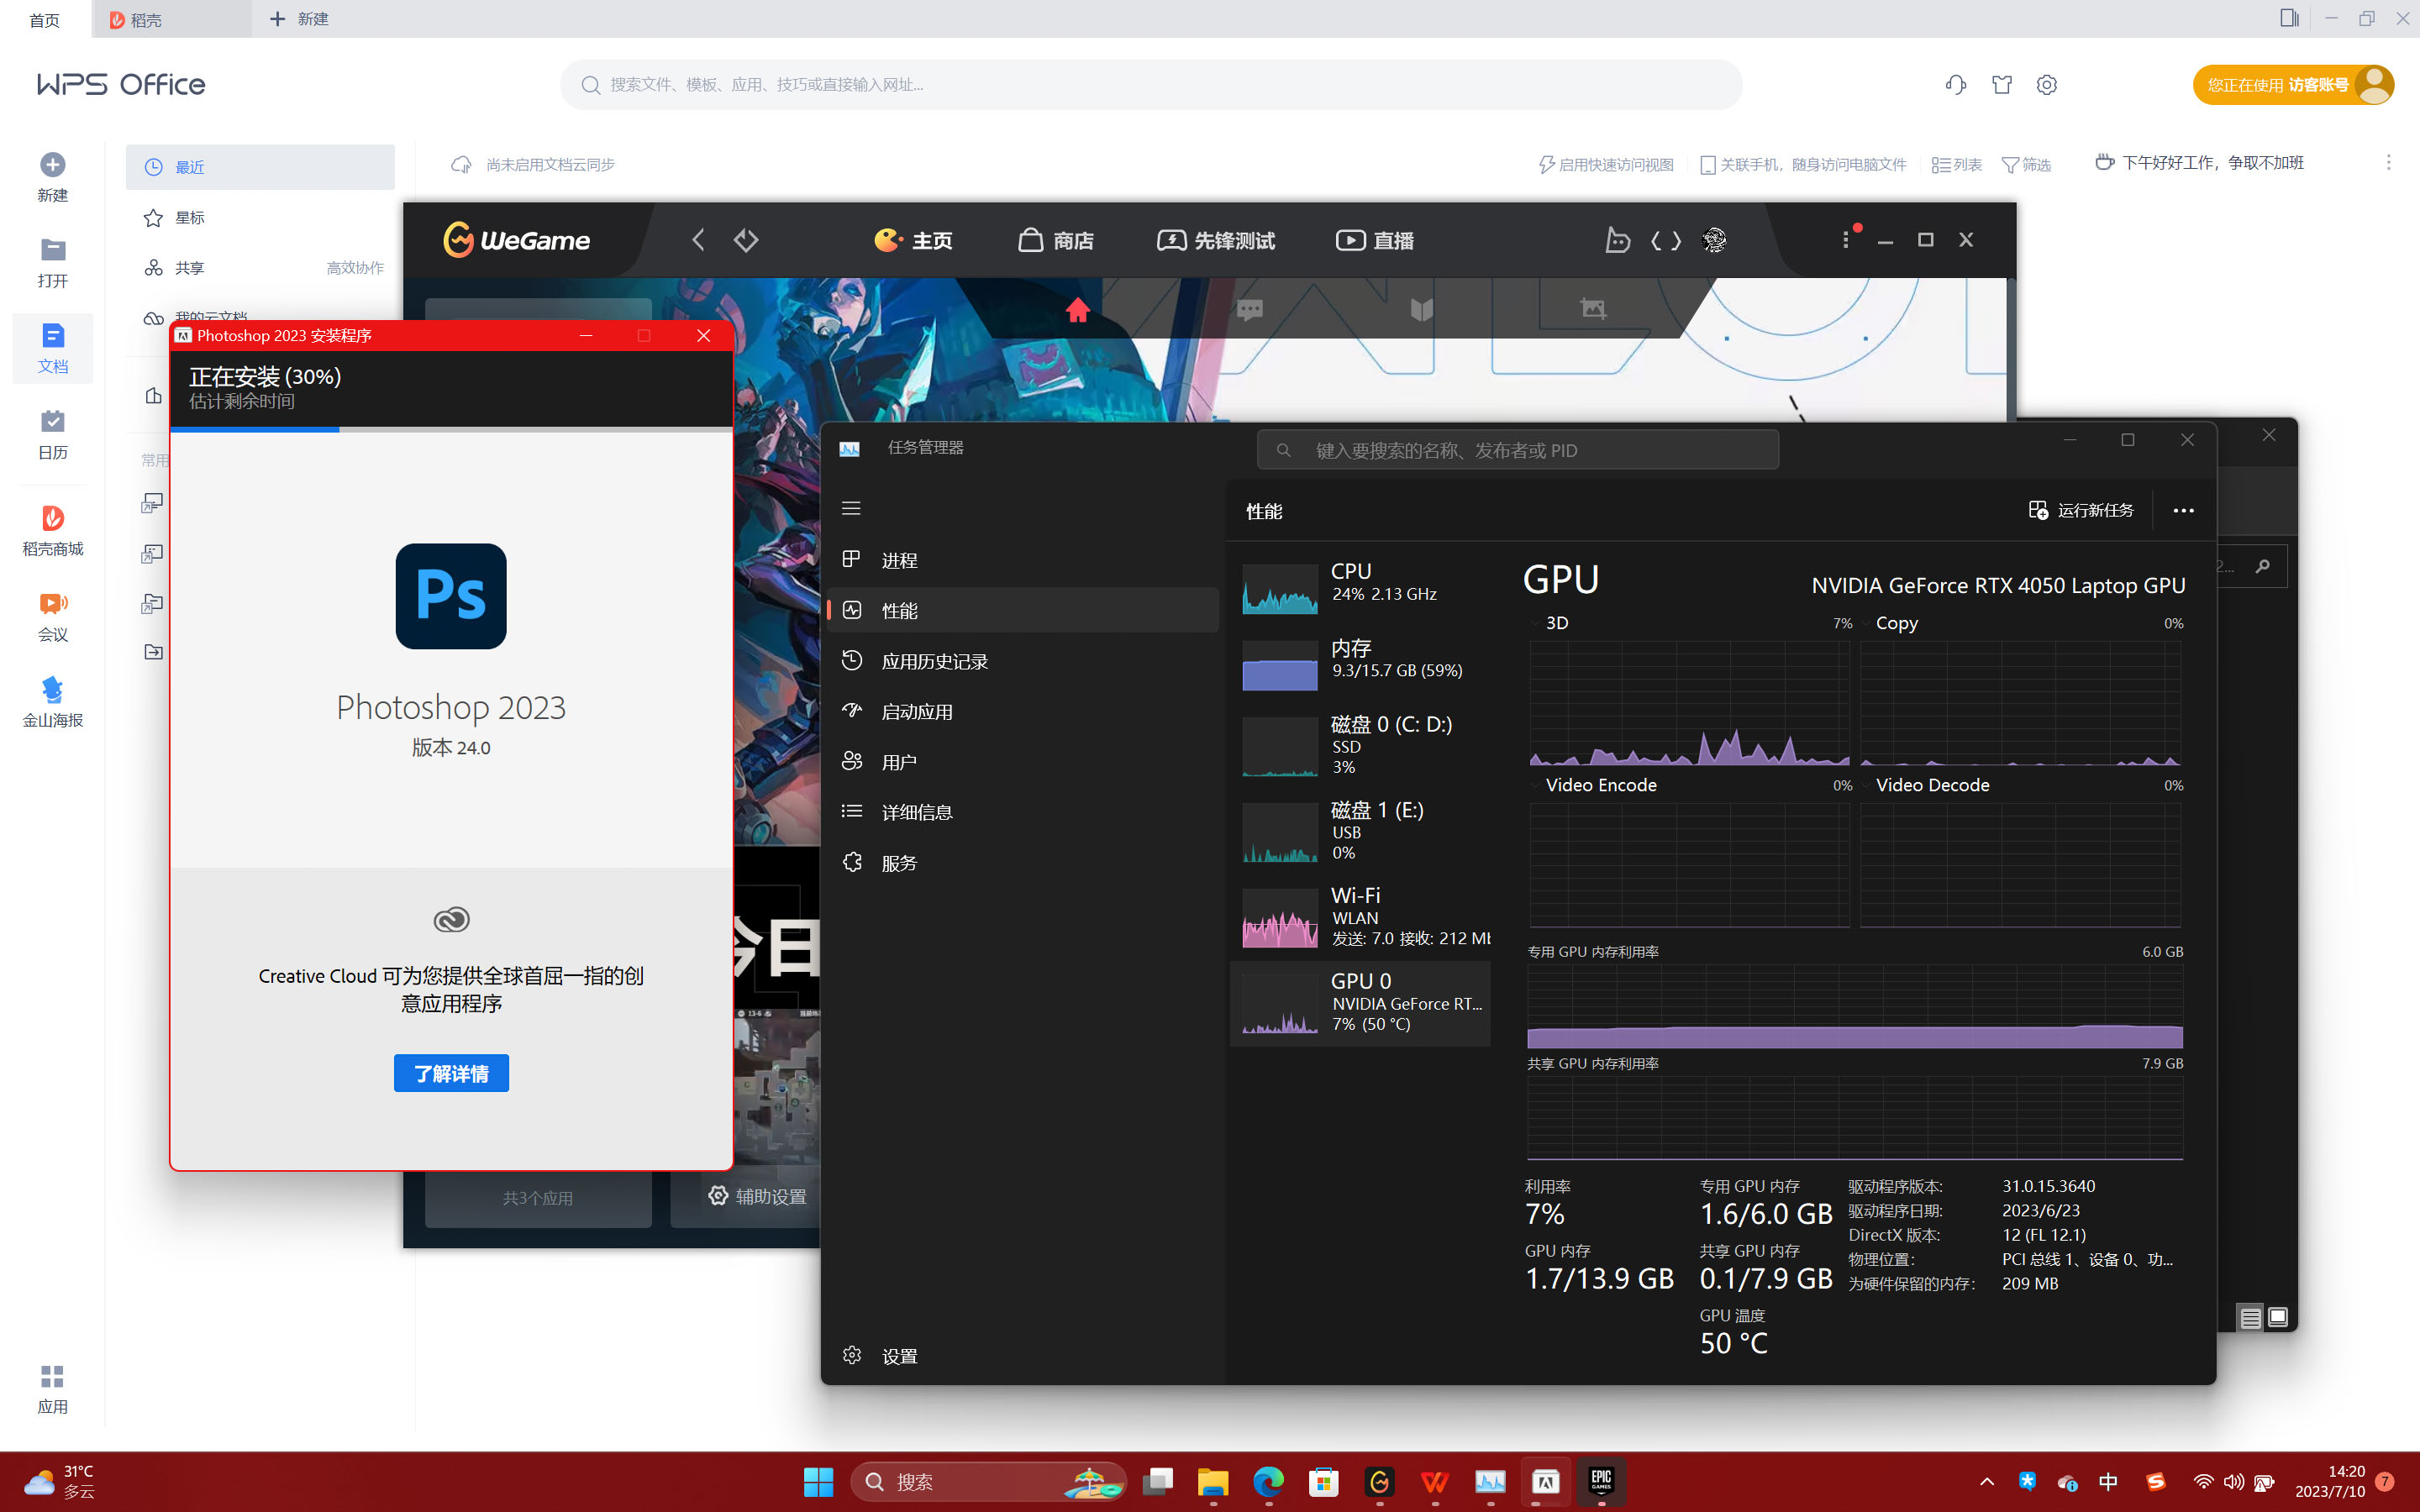Image resolution: width=2420 pixels, height=1512 pixels.
Task: Open the Task Manager more options ellipsis
Action: coord(2183,511)
